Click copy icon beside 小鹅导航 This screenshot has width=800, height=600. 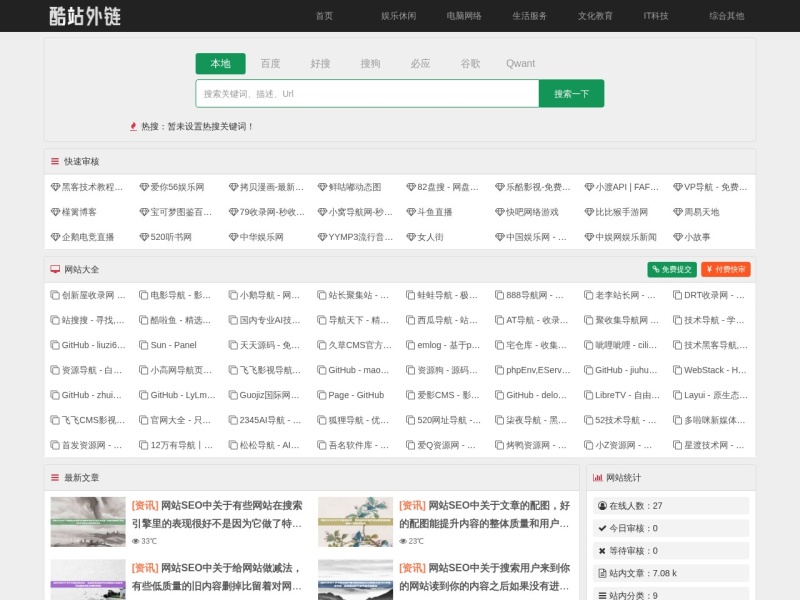click(x=233, y=295)
